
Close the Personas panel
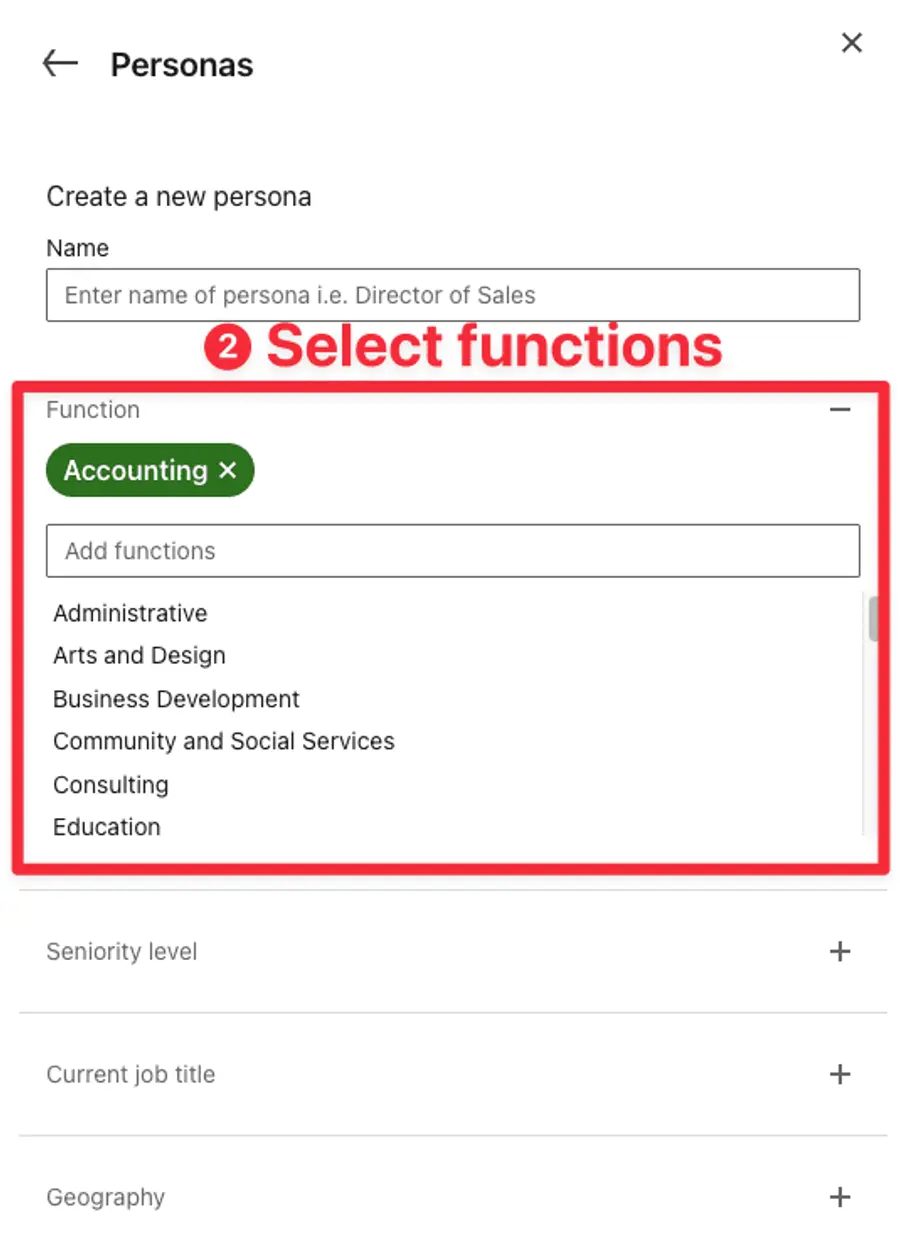[851, 43]
